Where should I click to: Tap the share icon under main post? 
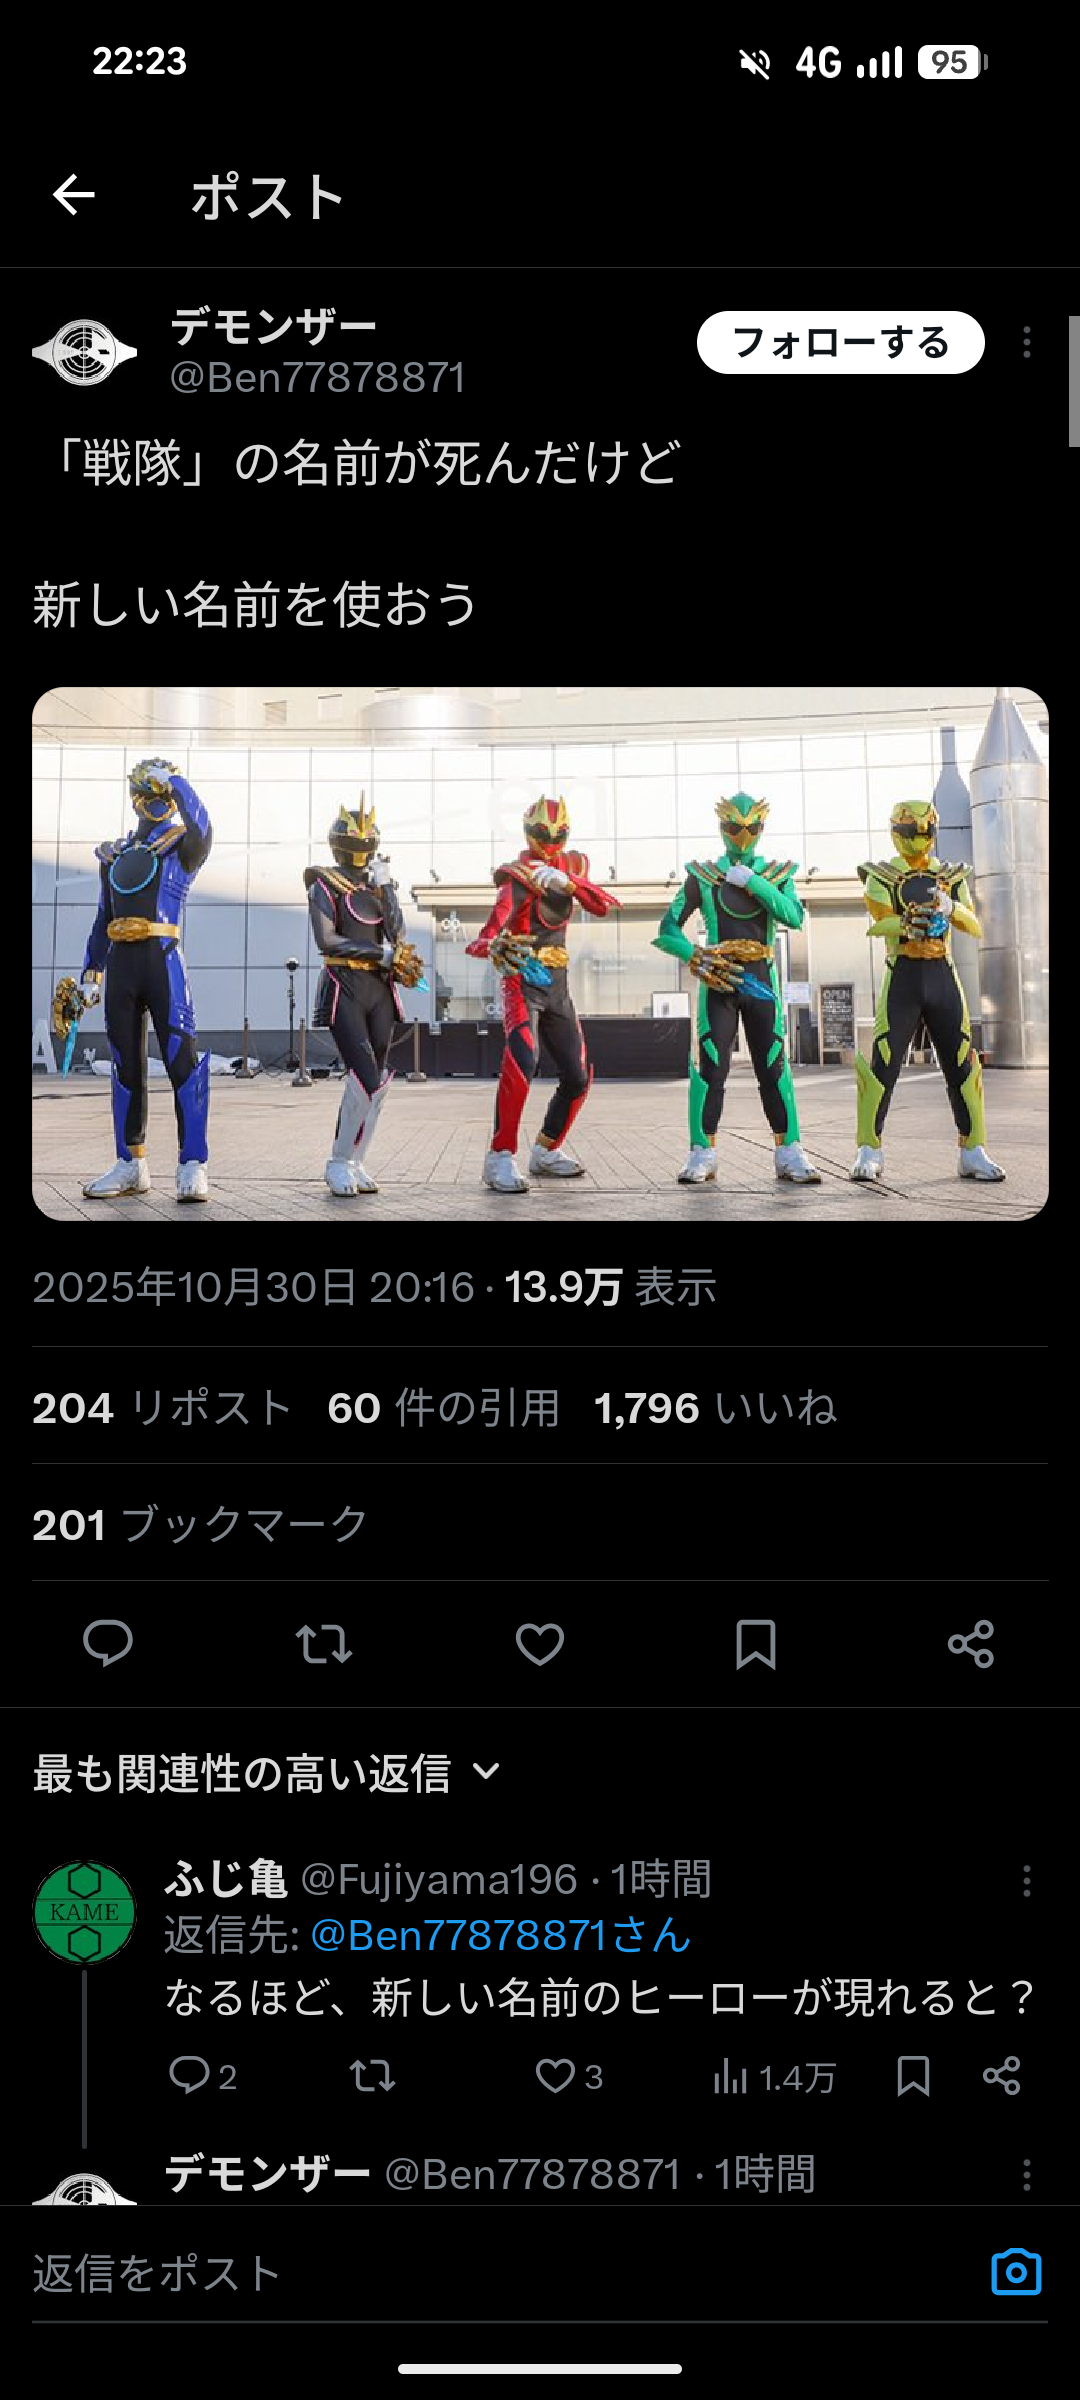tap(971, 1643)
